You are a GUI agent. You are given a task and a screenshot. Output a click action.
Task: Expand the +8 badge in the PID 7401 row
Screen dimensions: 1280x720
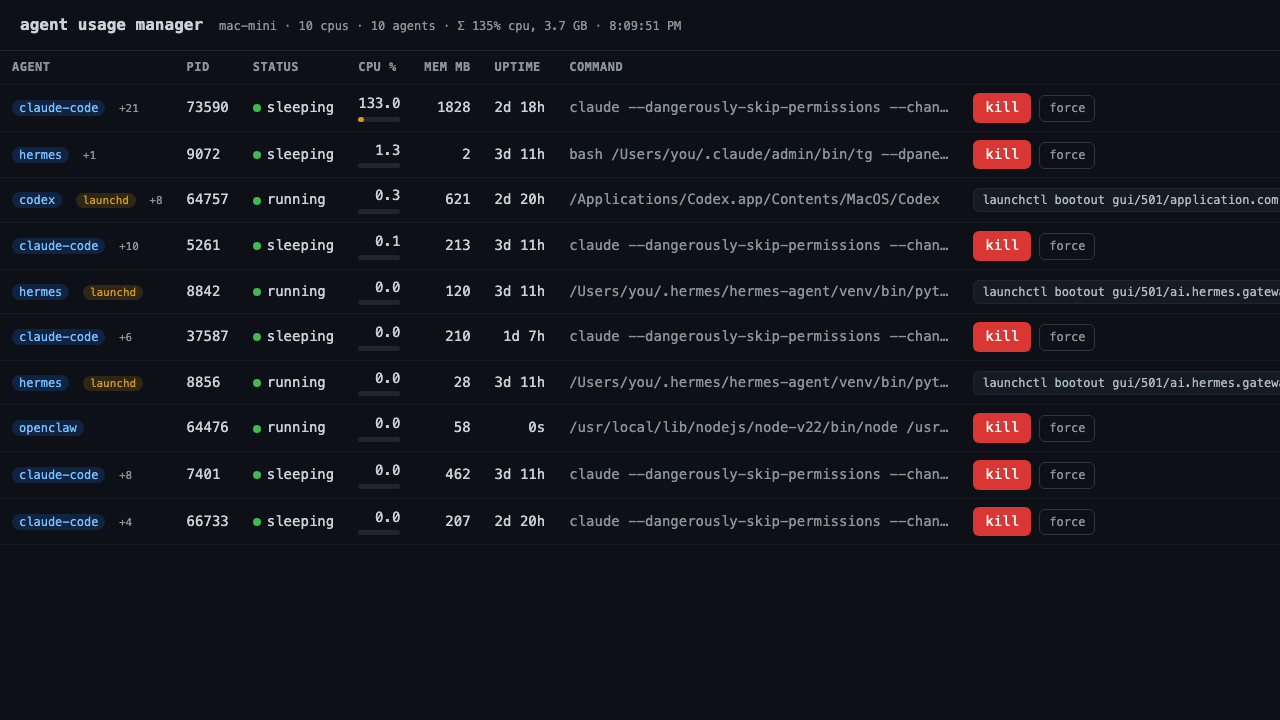(x=126, y=475)
